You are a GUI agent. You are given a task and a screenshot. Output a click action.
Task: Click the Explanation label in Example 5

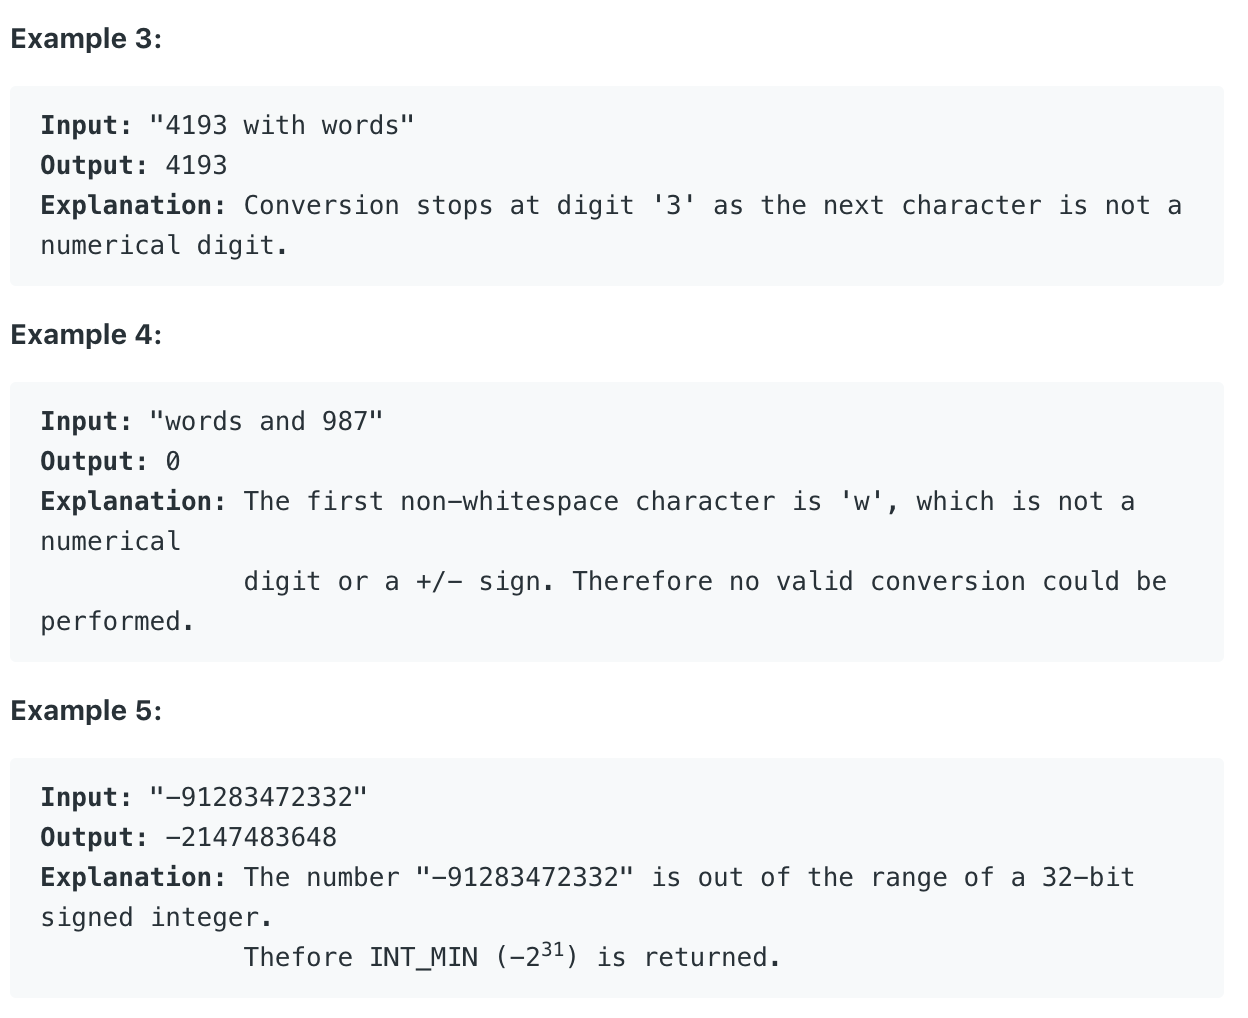coord(134,878)
